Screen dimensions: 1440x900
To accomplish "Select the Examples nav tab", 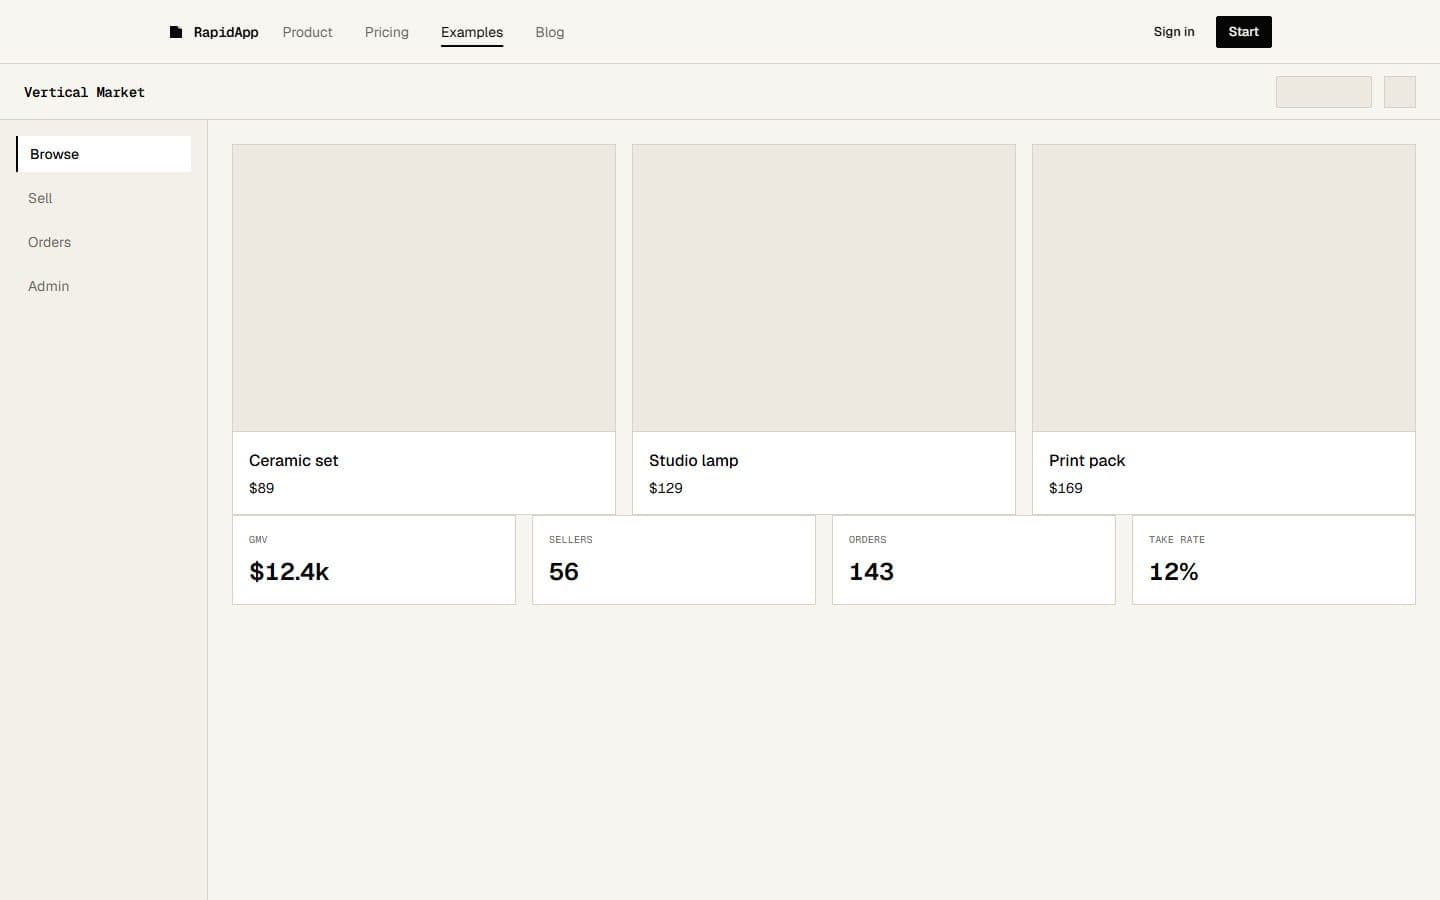I will click(x=472, y=32).
